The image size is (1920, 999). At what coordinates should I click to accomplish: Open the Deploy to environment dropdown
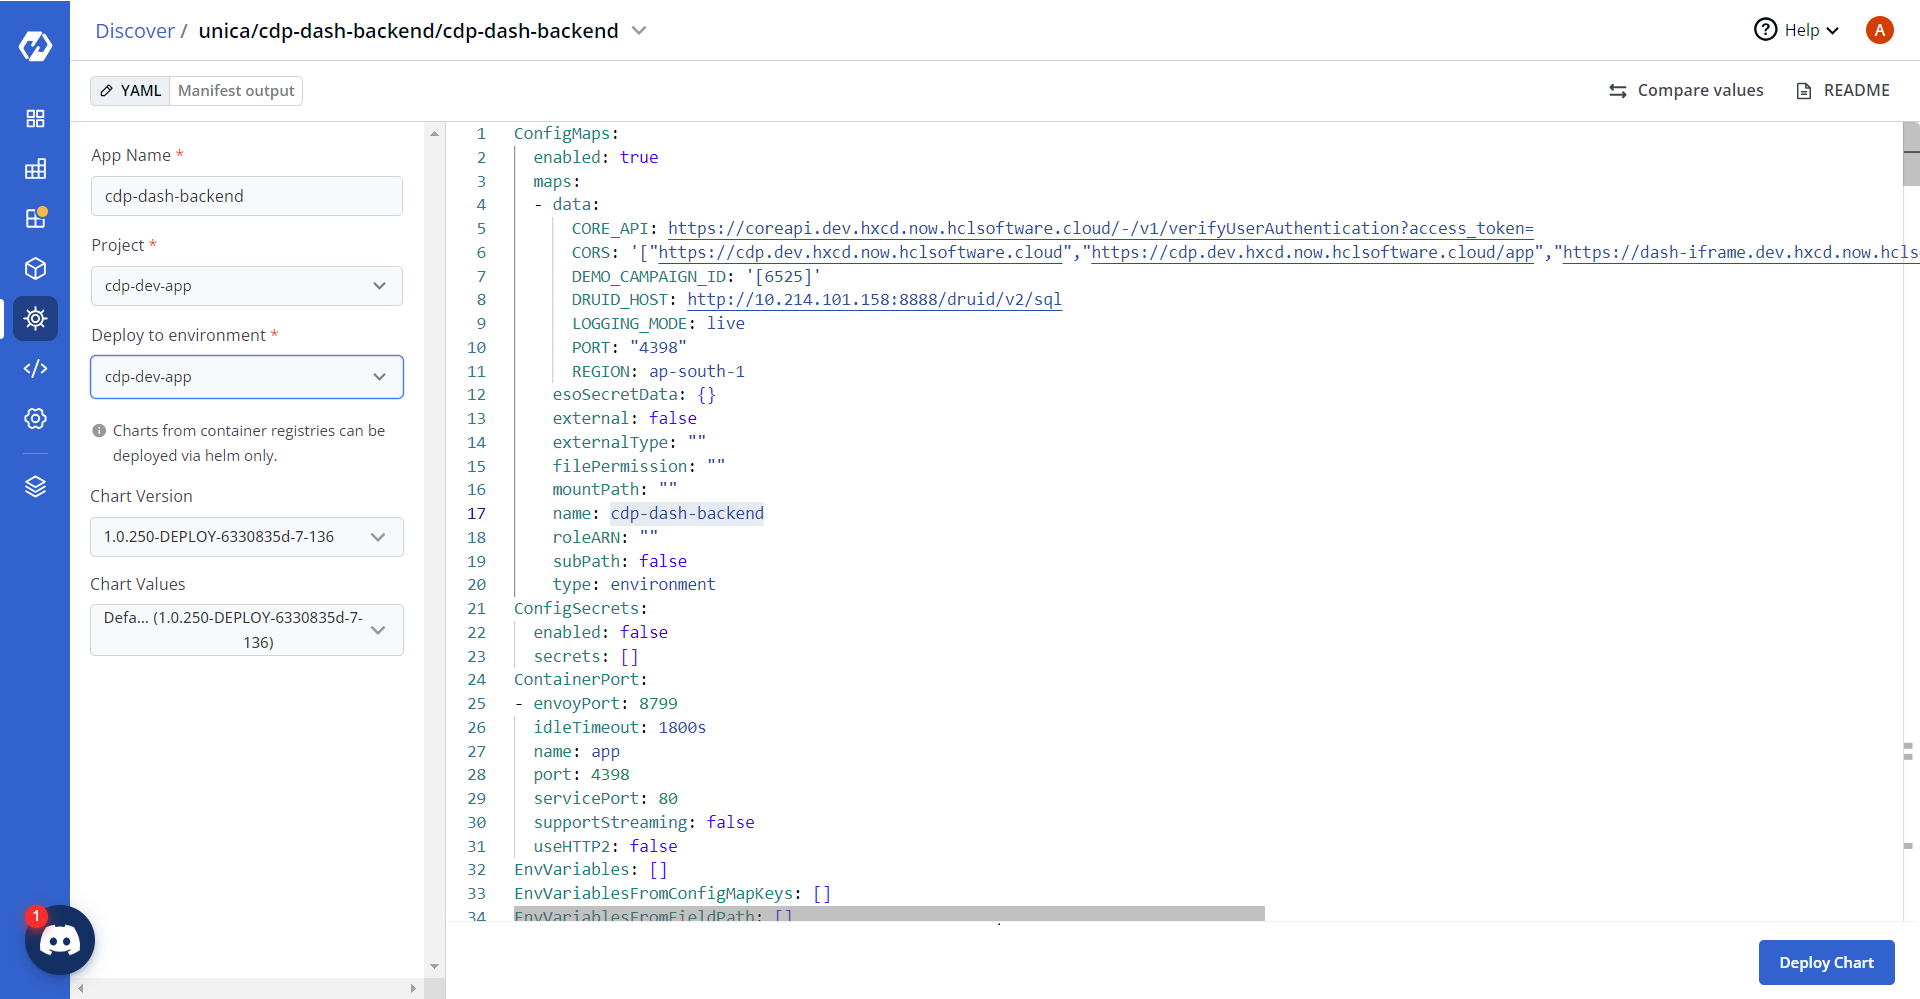coord(247,377)
